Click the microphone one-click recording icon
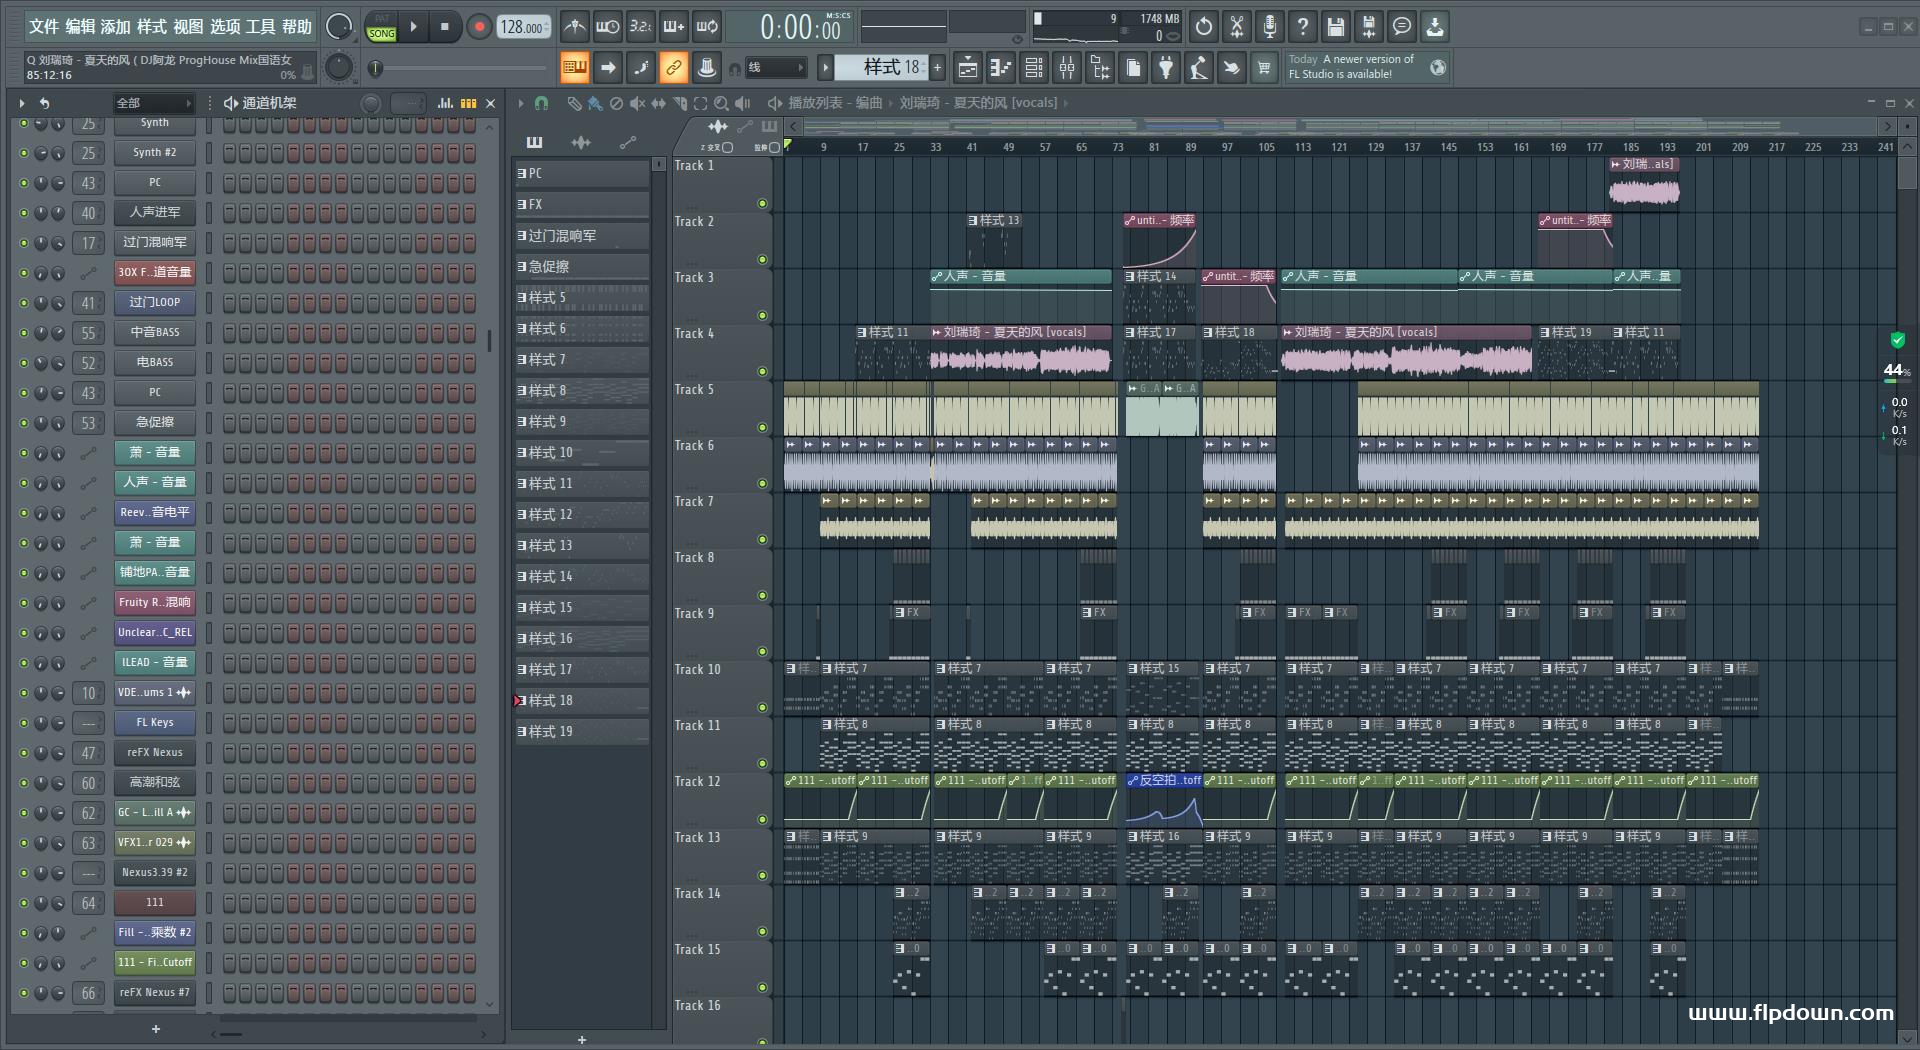Viewport: 1920px width, 1050px height. tap(1270, 27)
